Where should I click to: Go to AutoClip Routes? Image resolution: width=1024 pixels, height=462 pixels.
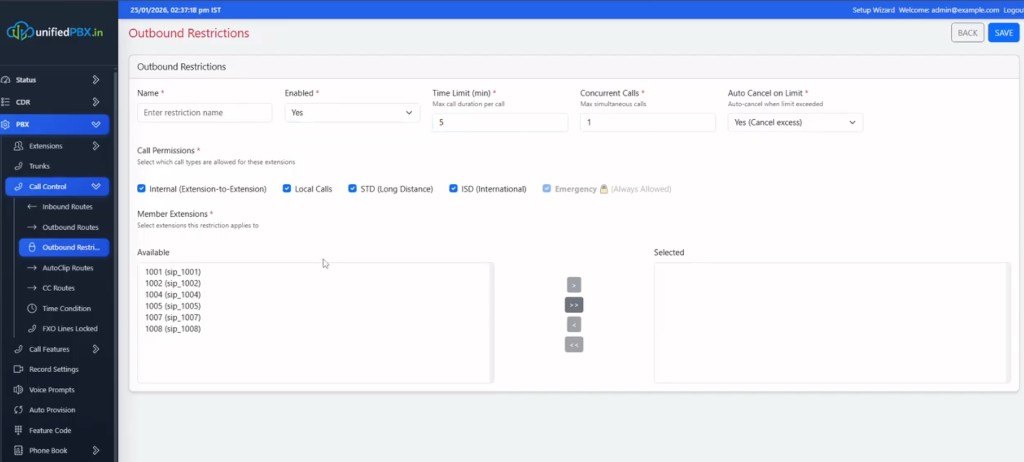[x=68, y=268]
